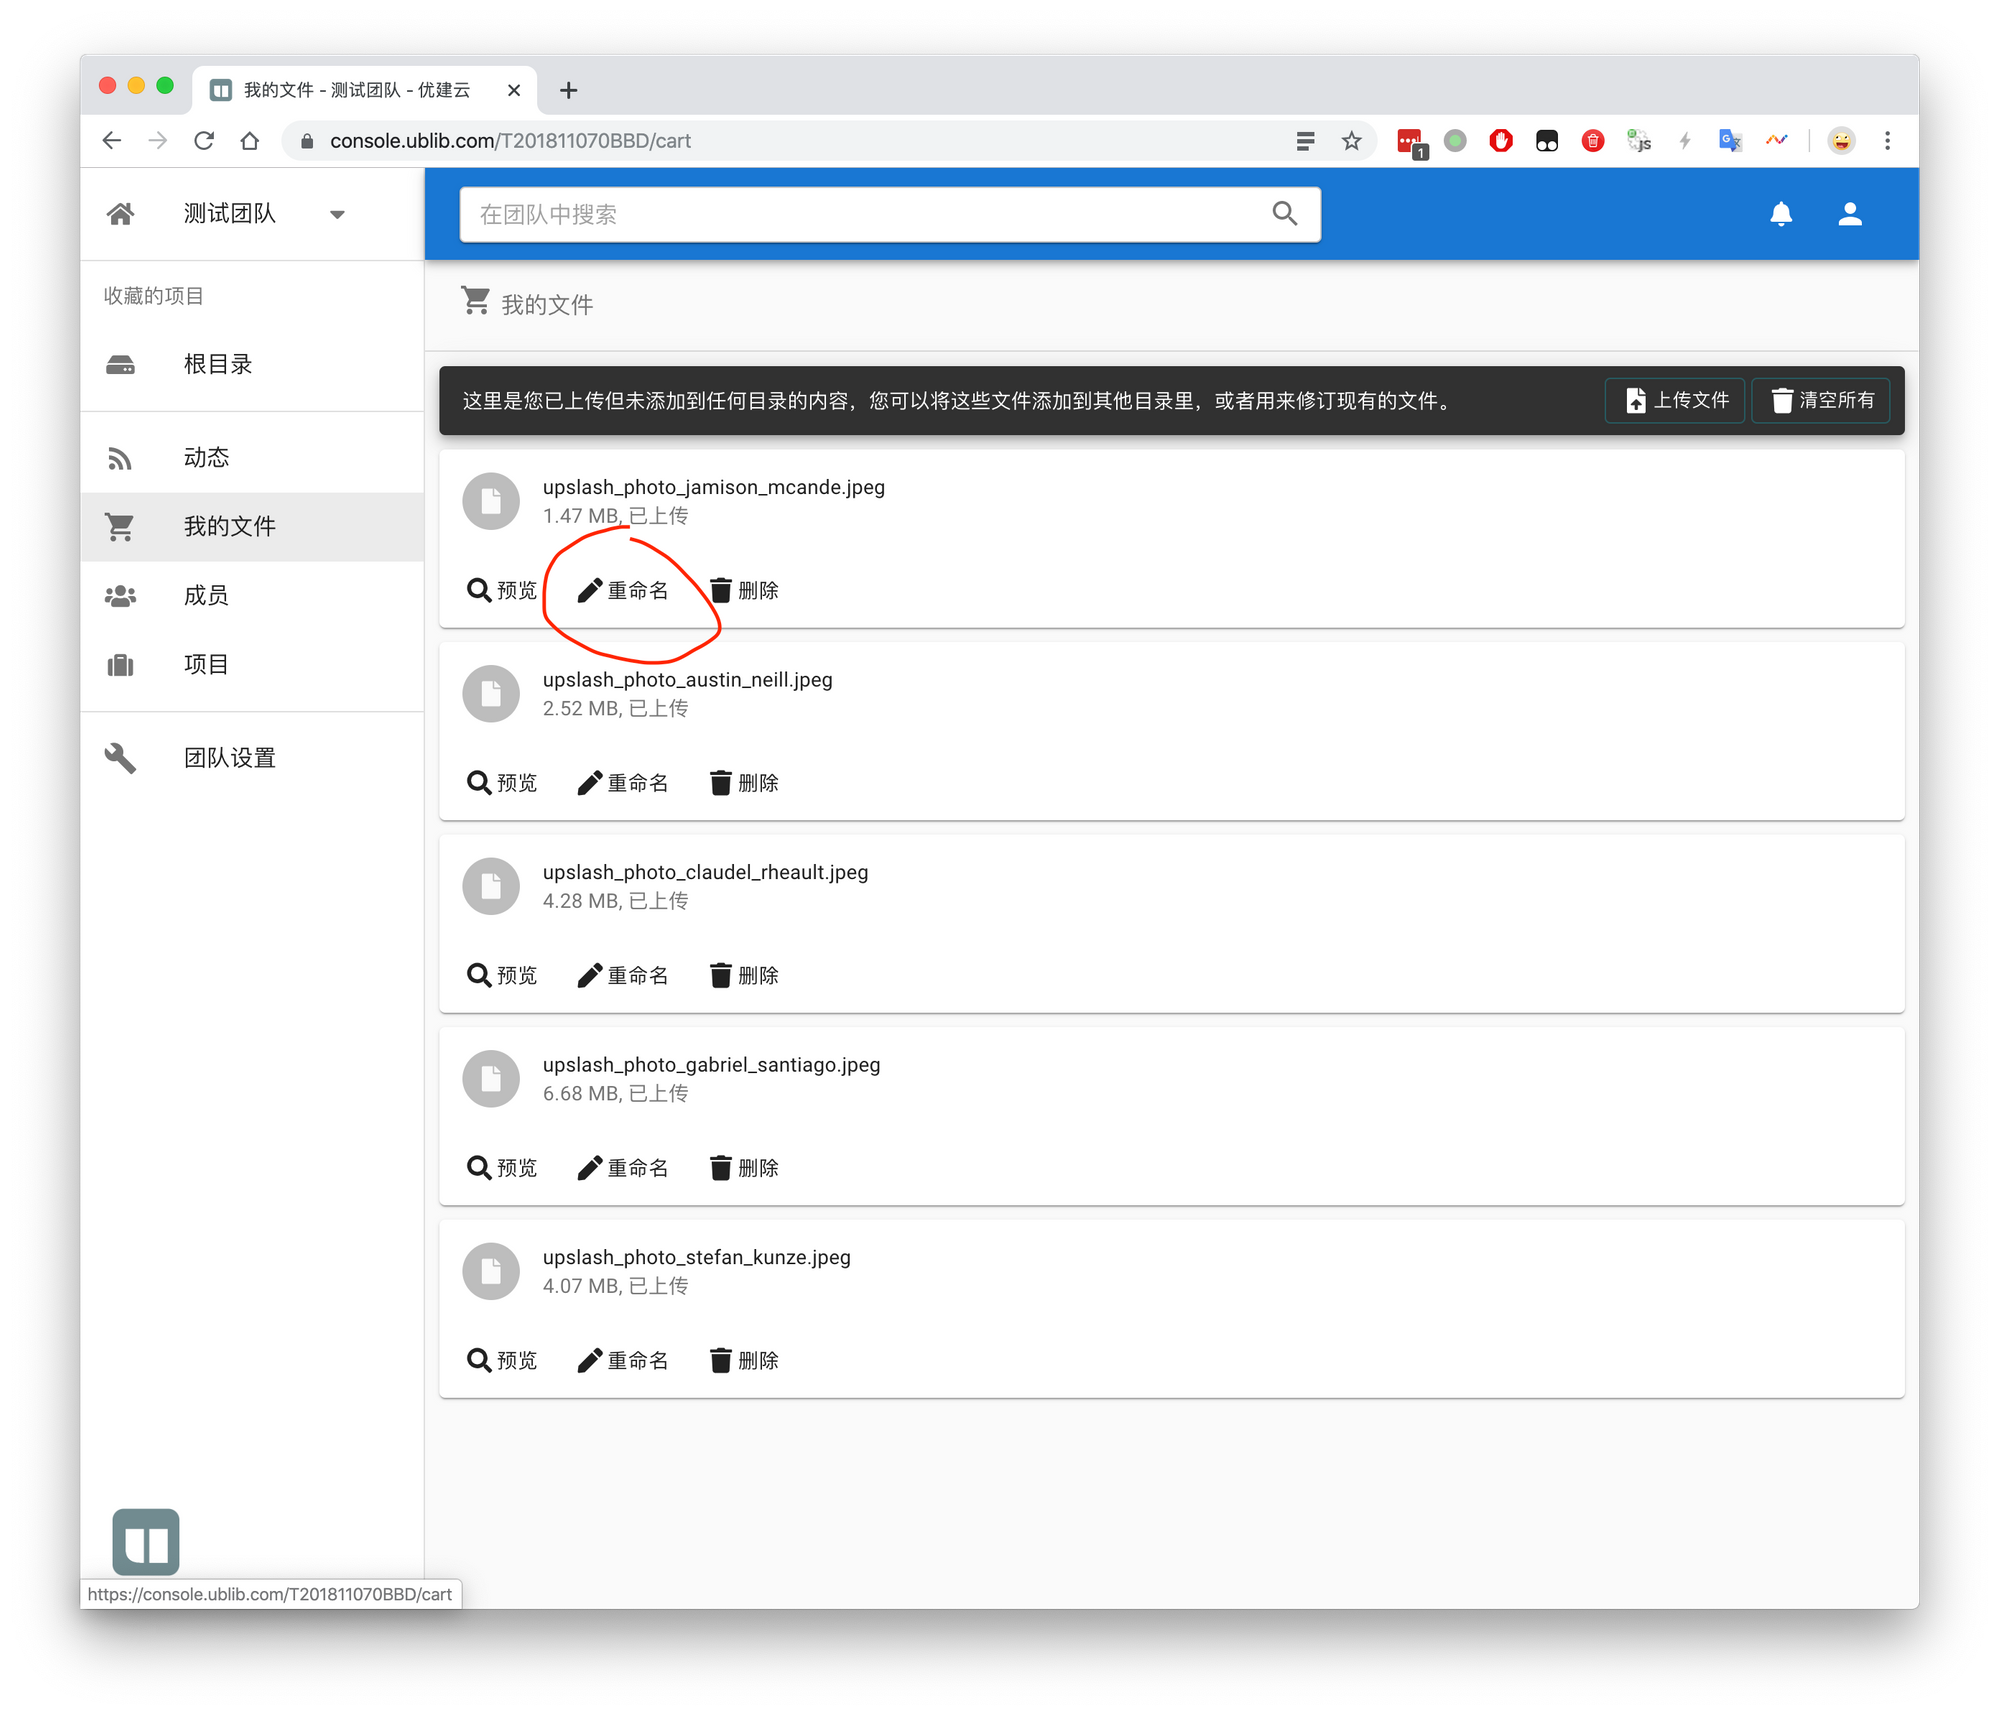The width and height of the screenshot is (2000, 1716).
Task: Open Chrome three-dot menu
Action: pos(1887,141)
